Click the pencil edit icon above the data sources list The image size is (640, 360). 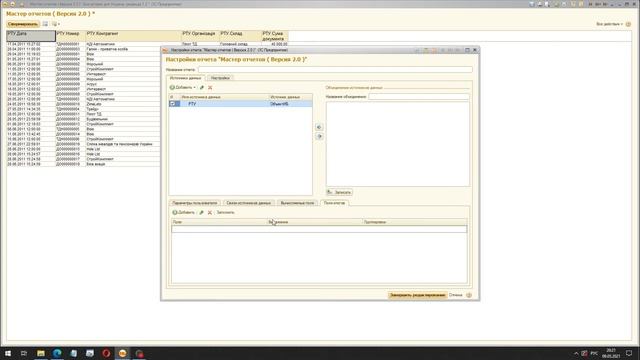[x=202, y=87]
